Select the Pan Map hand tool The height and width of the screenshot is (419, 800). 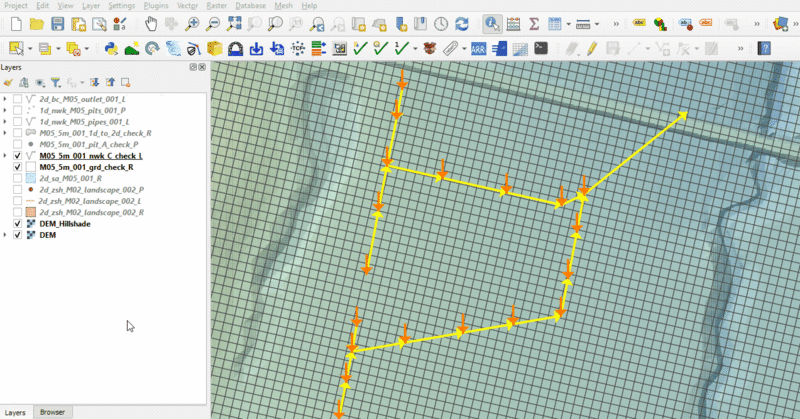point(152,23)
